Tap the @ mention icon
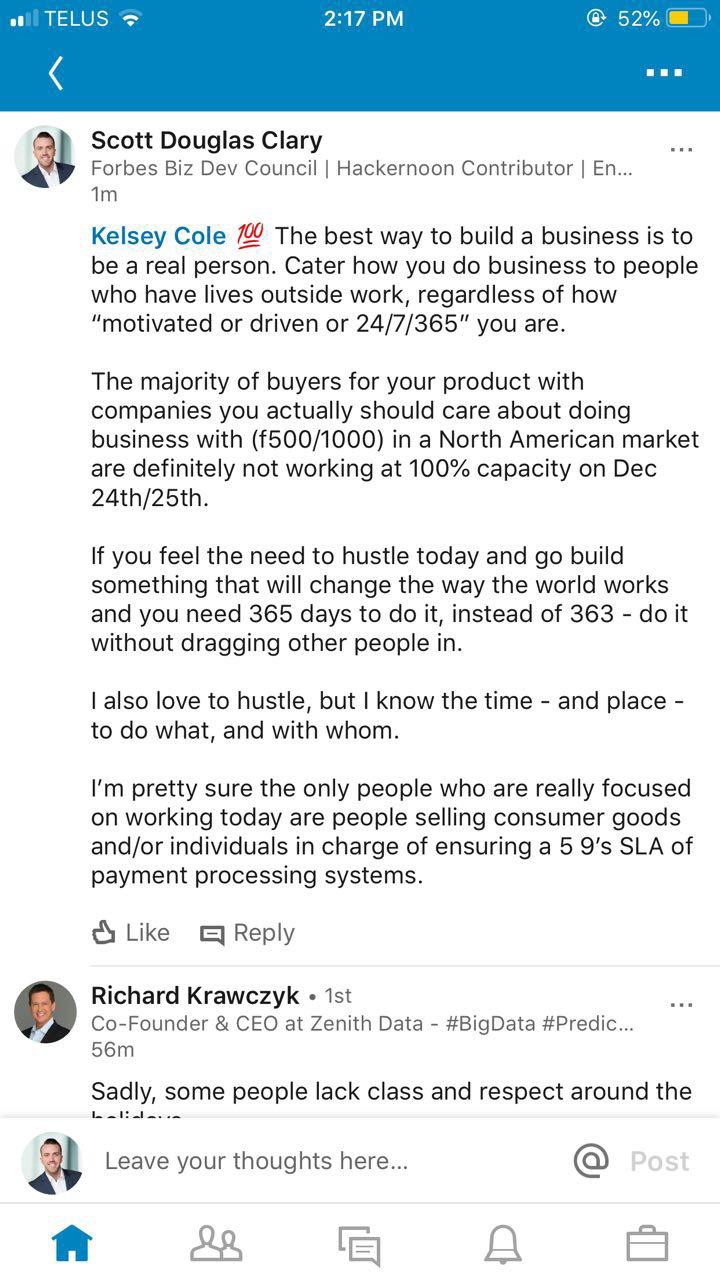720x1280 pixels. coord(591,1161)
